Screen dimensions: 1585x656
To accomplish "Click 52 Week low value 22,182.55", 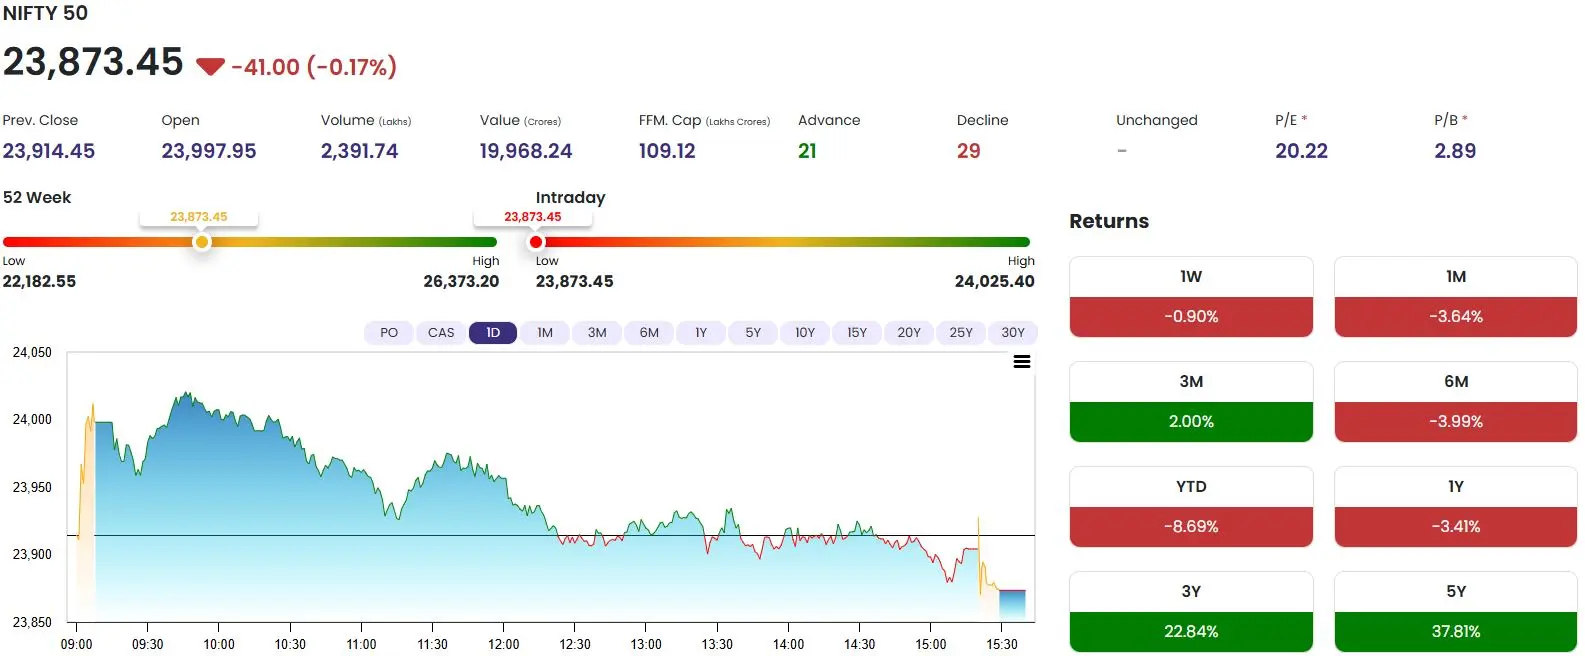I will coord(39,282).
